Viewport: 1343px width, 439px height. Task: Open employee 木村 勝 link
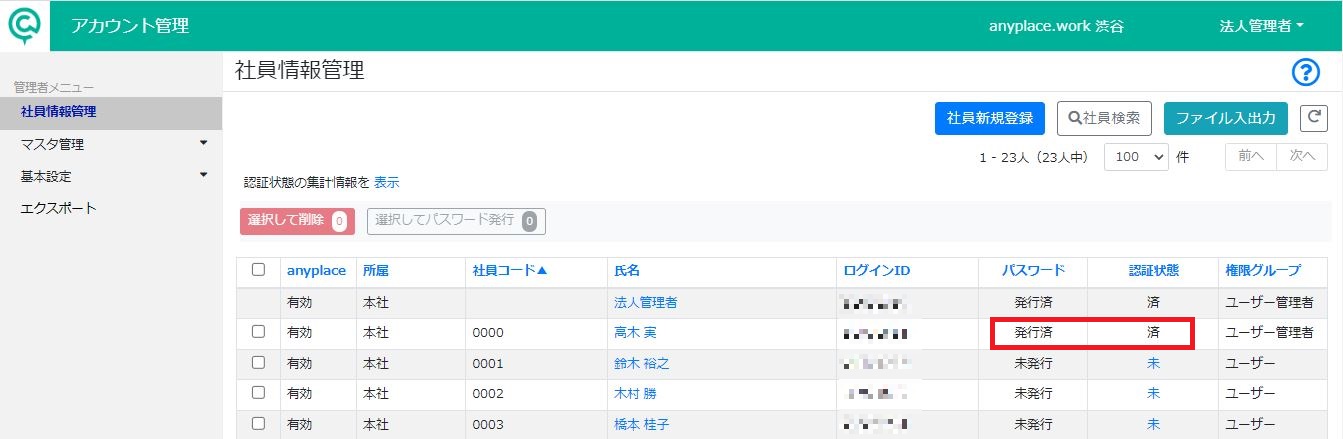(634, 394)
